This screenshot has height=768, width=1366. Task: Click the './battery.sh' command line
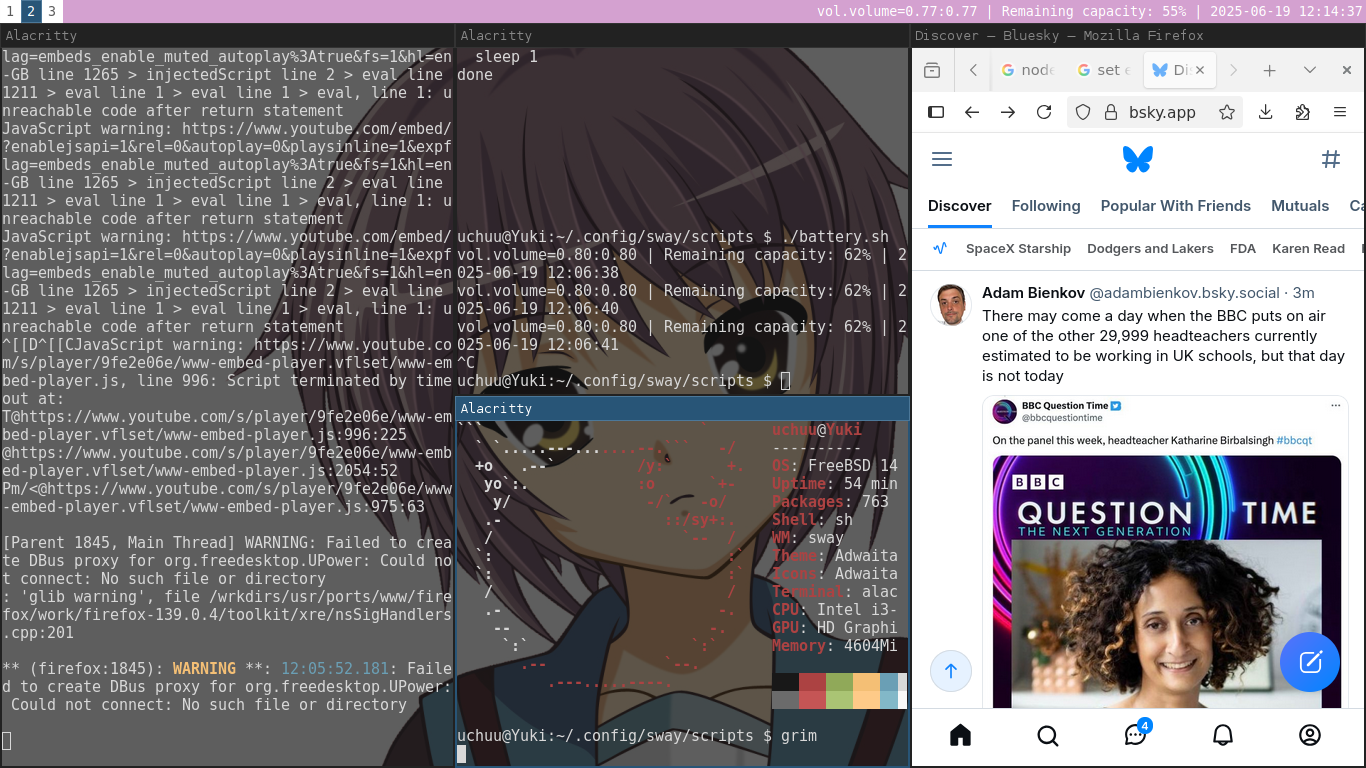673,237
